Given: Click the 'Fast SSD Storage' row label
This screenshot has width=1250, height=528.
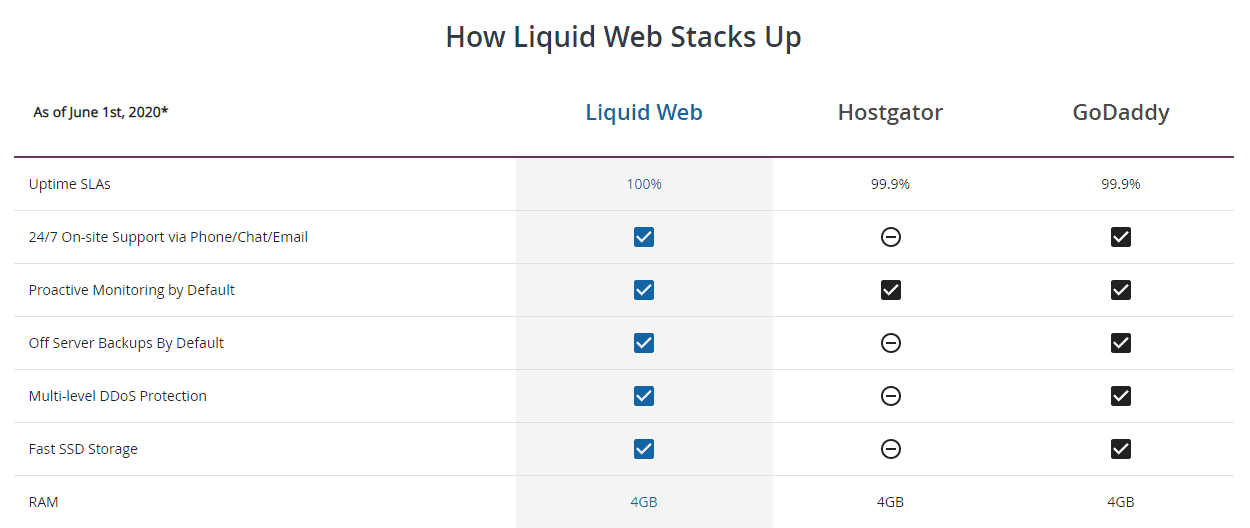Looking at the screenshot, I should [x=83, y=449].
